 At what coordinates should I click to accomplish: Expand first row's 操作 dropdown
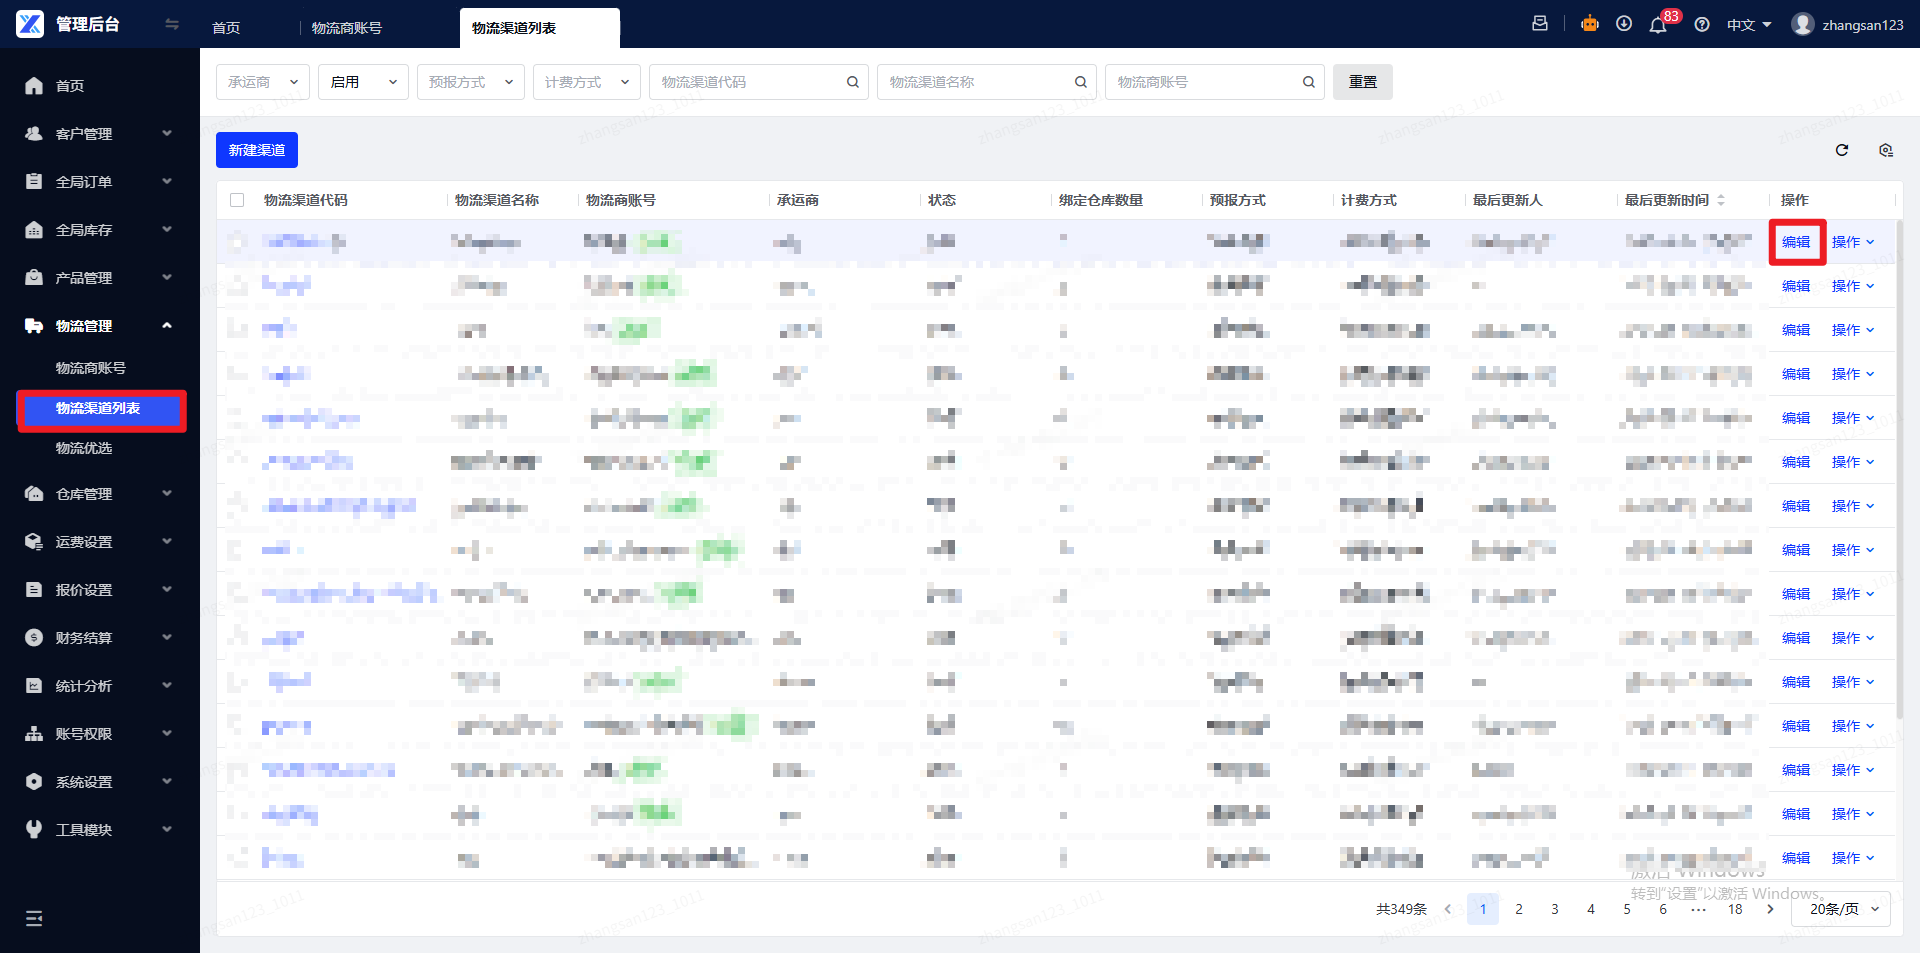tap(1853, 242)
